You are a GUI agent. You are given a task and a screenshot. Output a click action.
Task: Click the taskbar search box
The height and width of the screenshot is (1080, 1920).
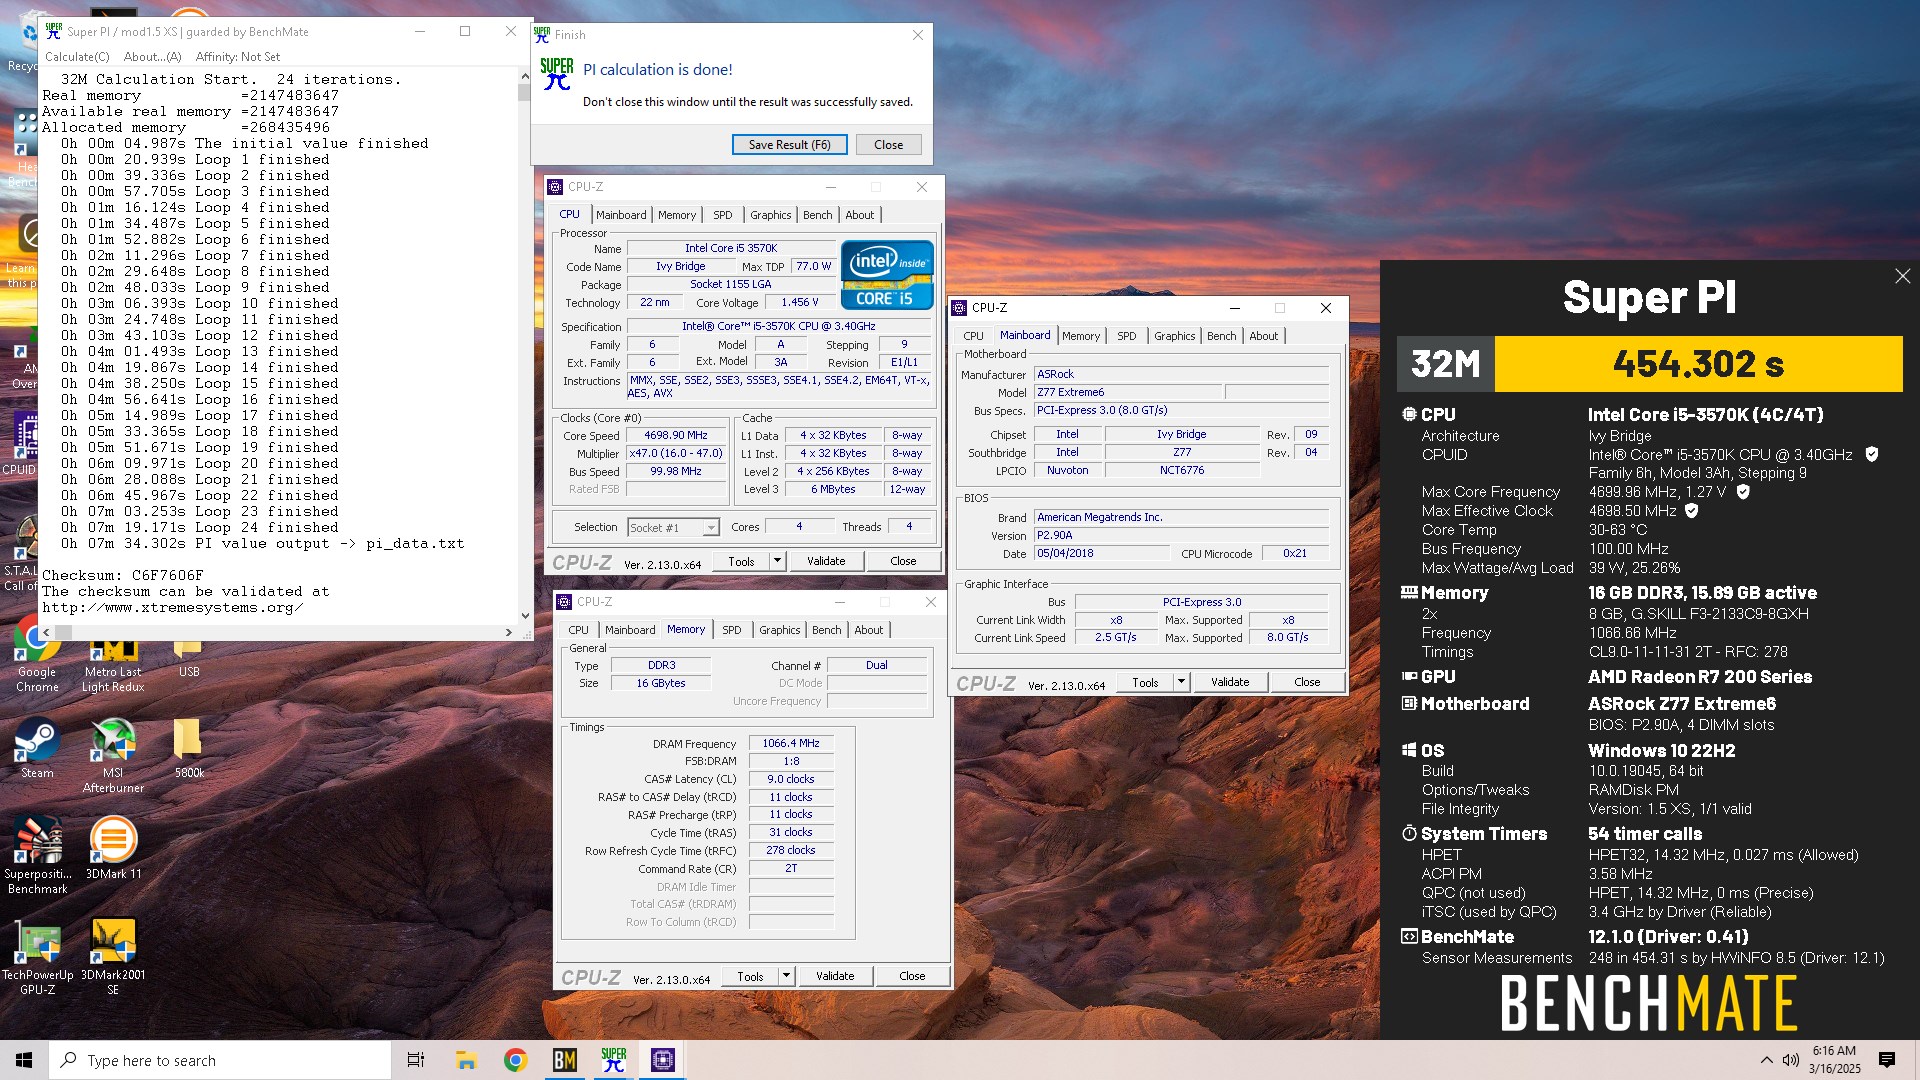tap(220, 1060)
